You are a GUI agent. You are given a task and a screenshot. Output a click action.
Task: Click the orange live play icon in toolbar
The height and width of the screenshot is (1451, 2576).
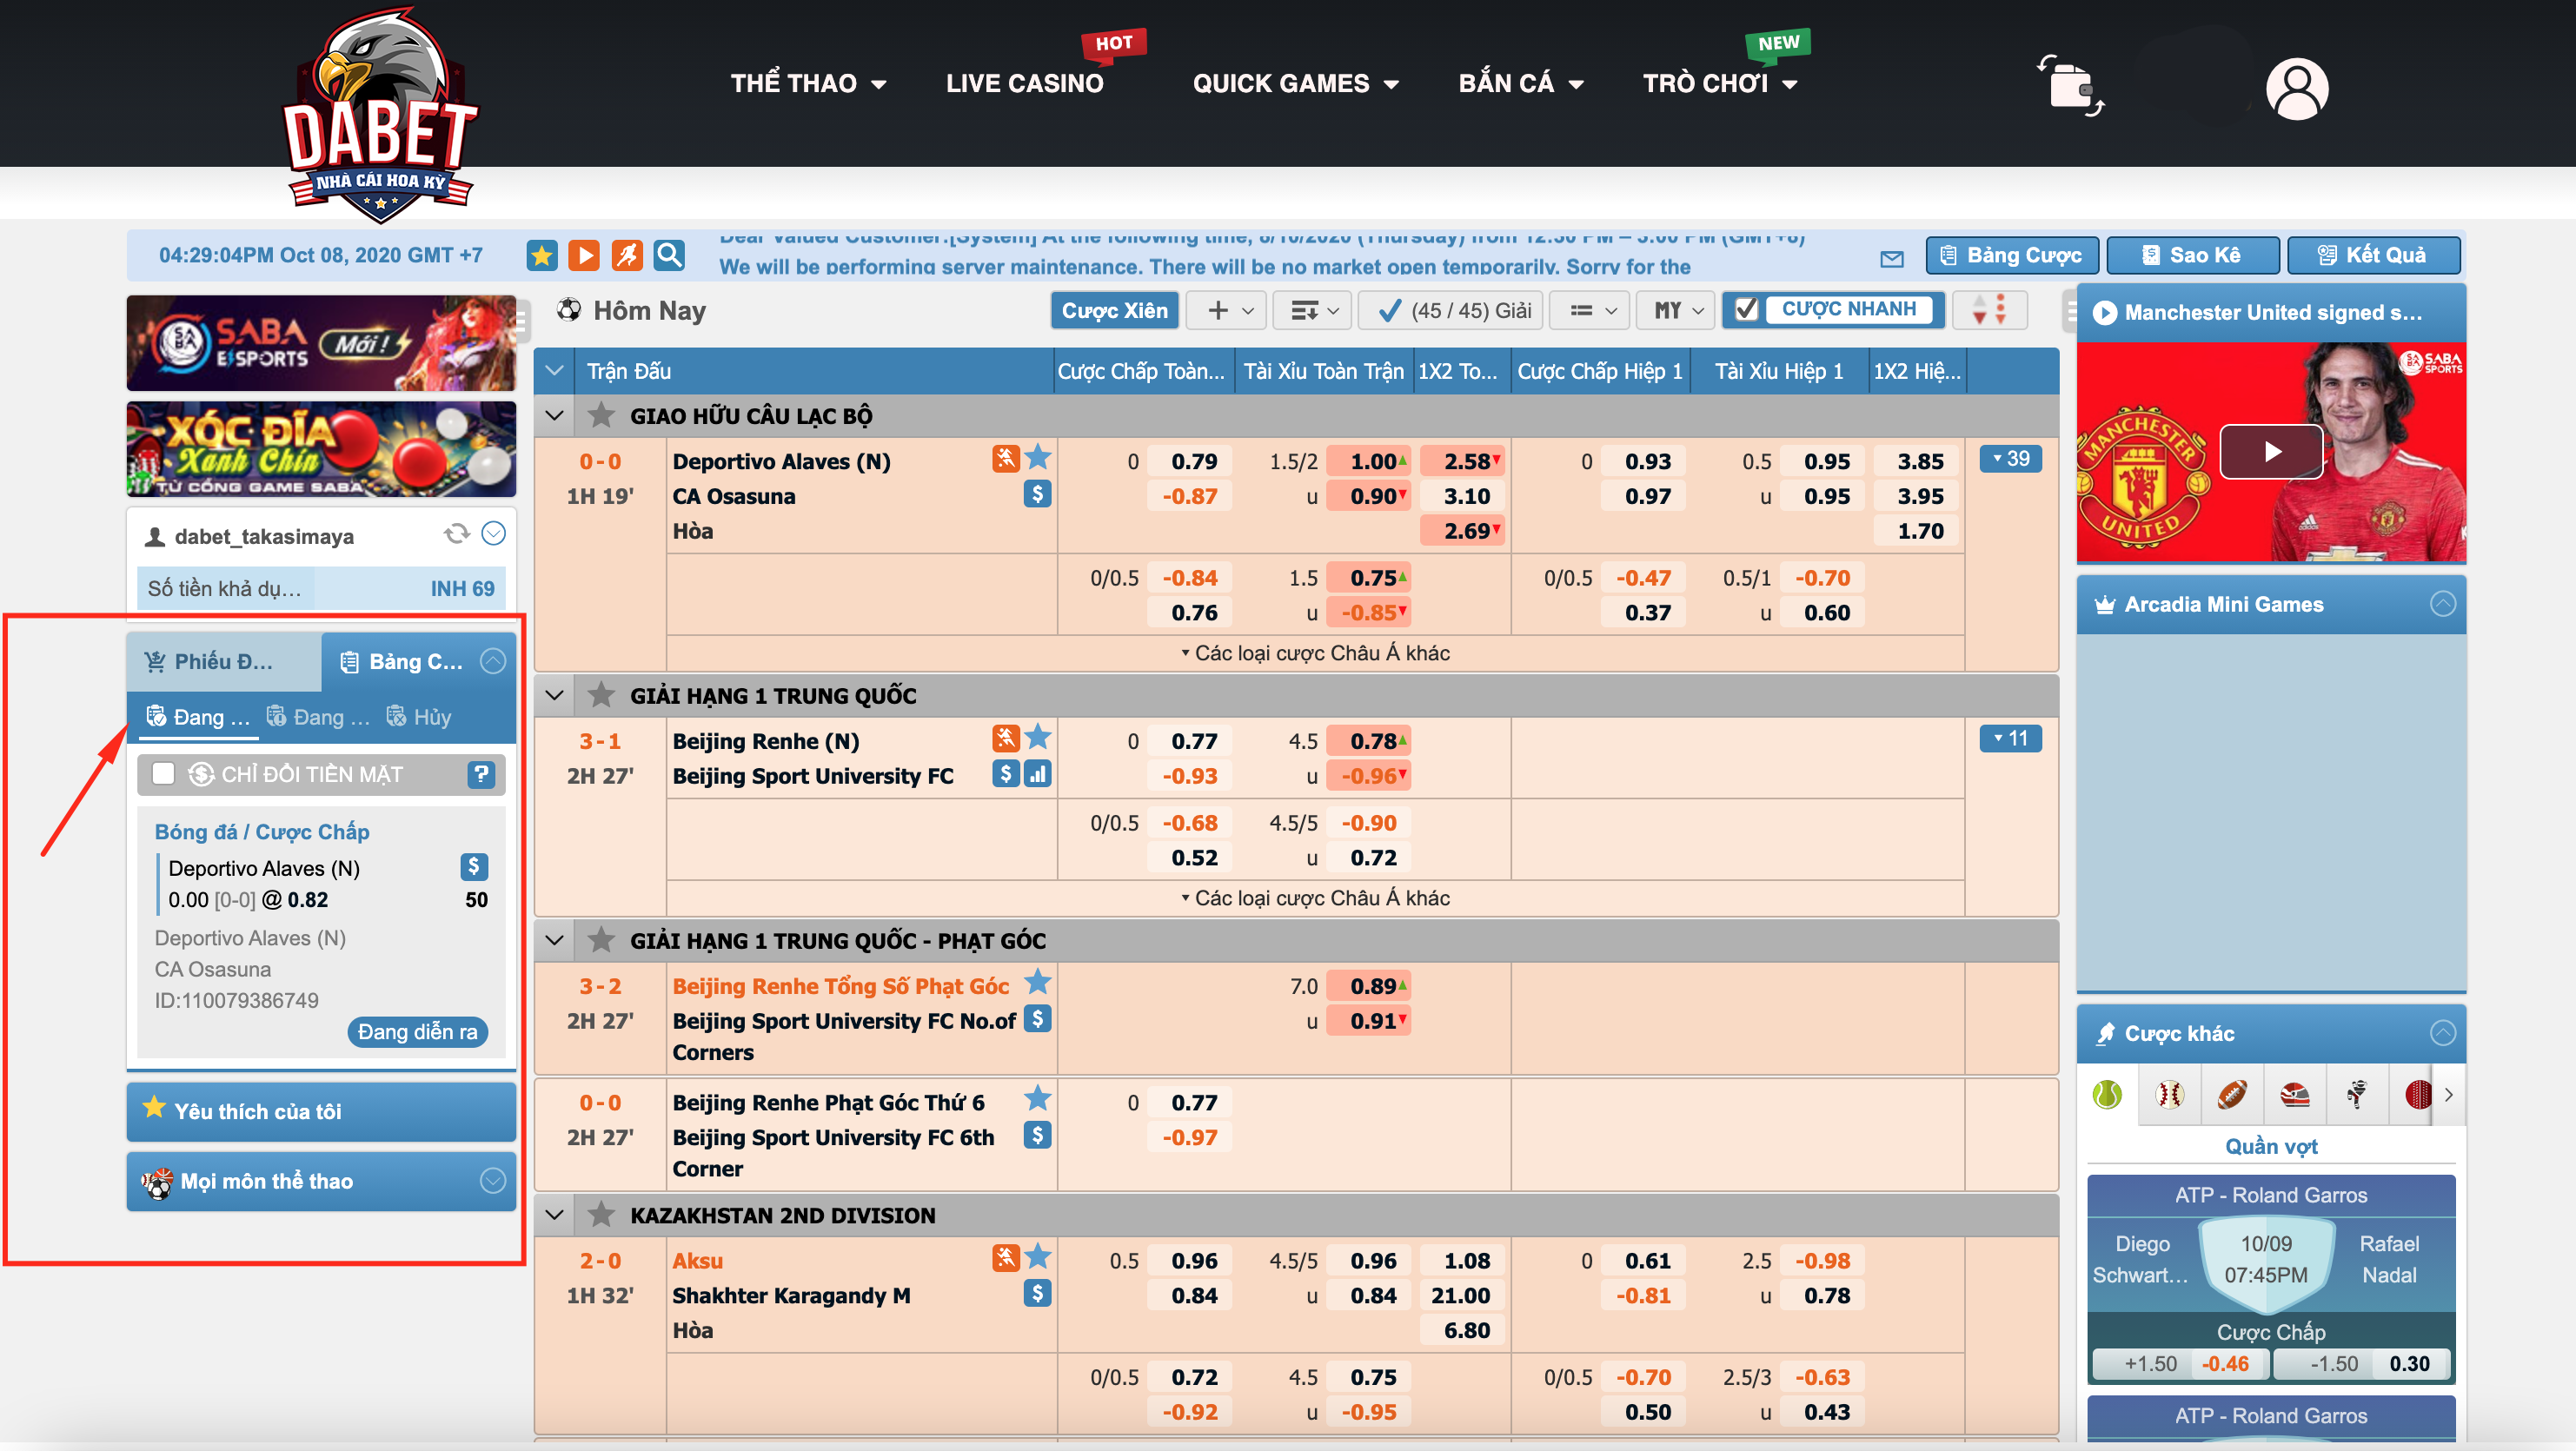pyautogui.click(x=584, y=255)
